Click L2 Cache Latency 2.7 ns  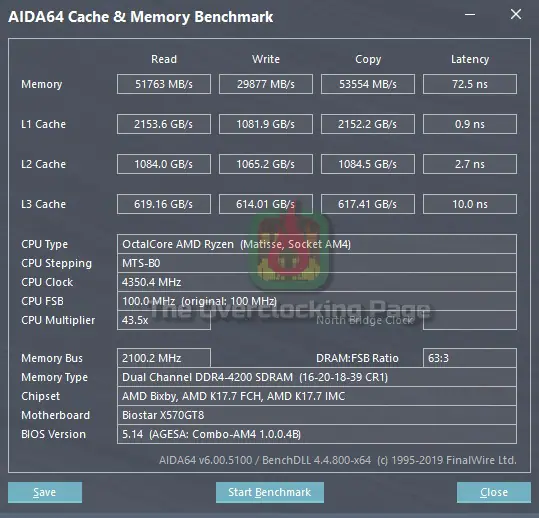click(470, 164)
